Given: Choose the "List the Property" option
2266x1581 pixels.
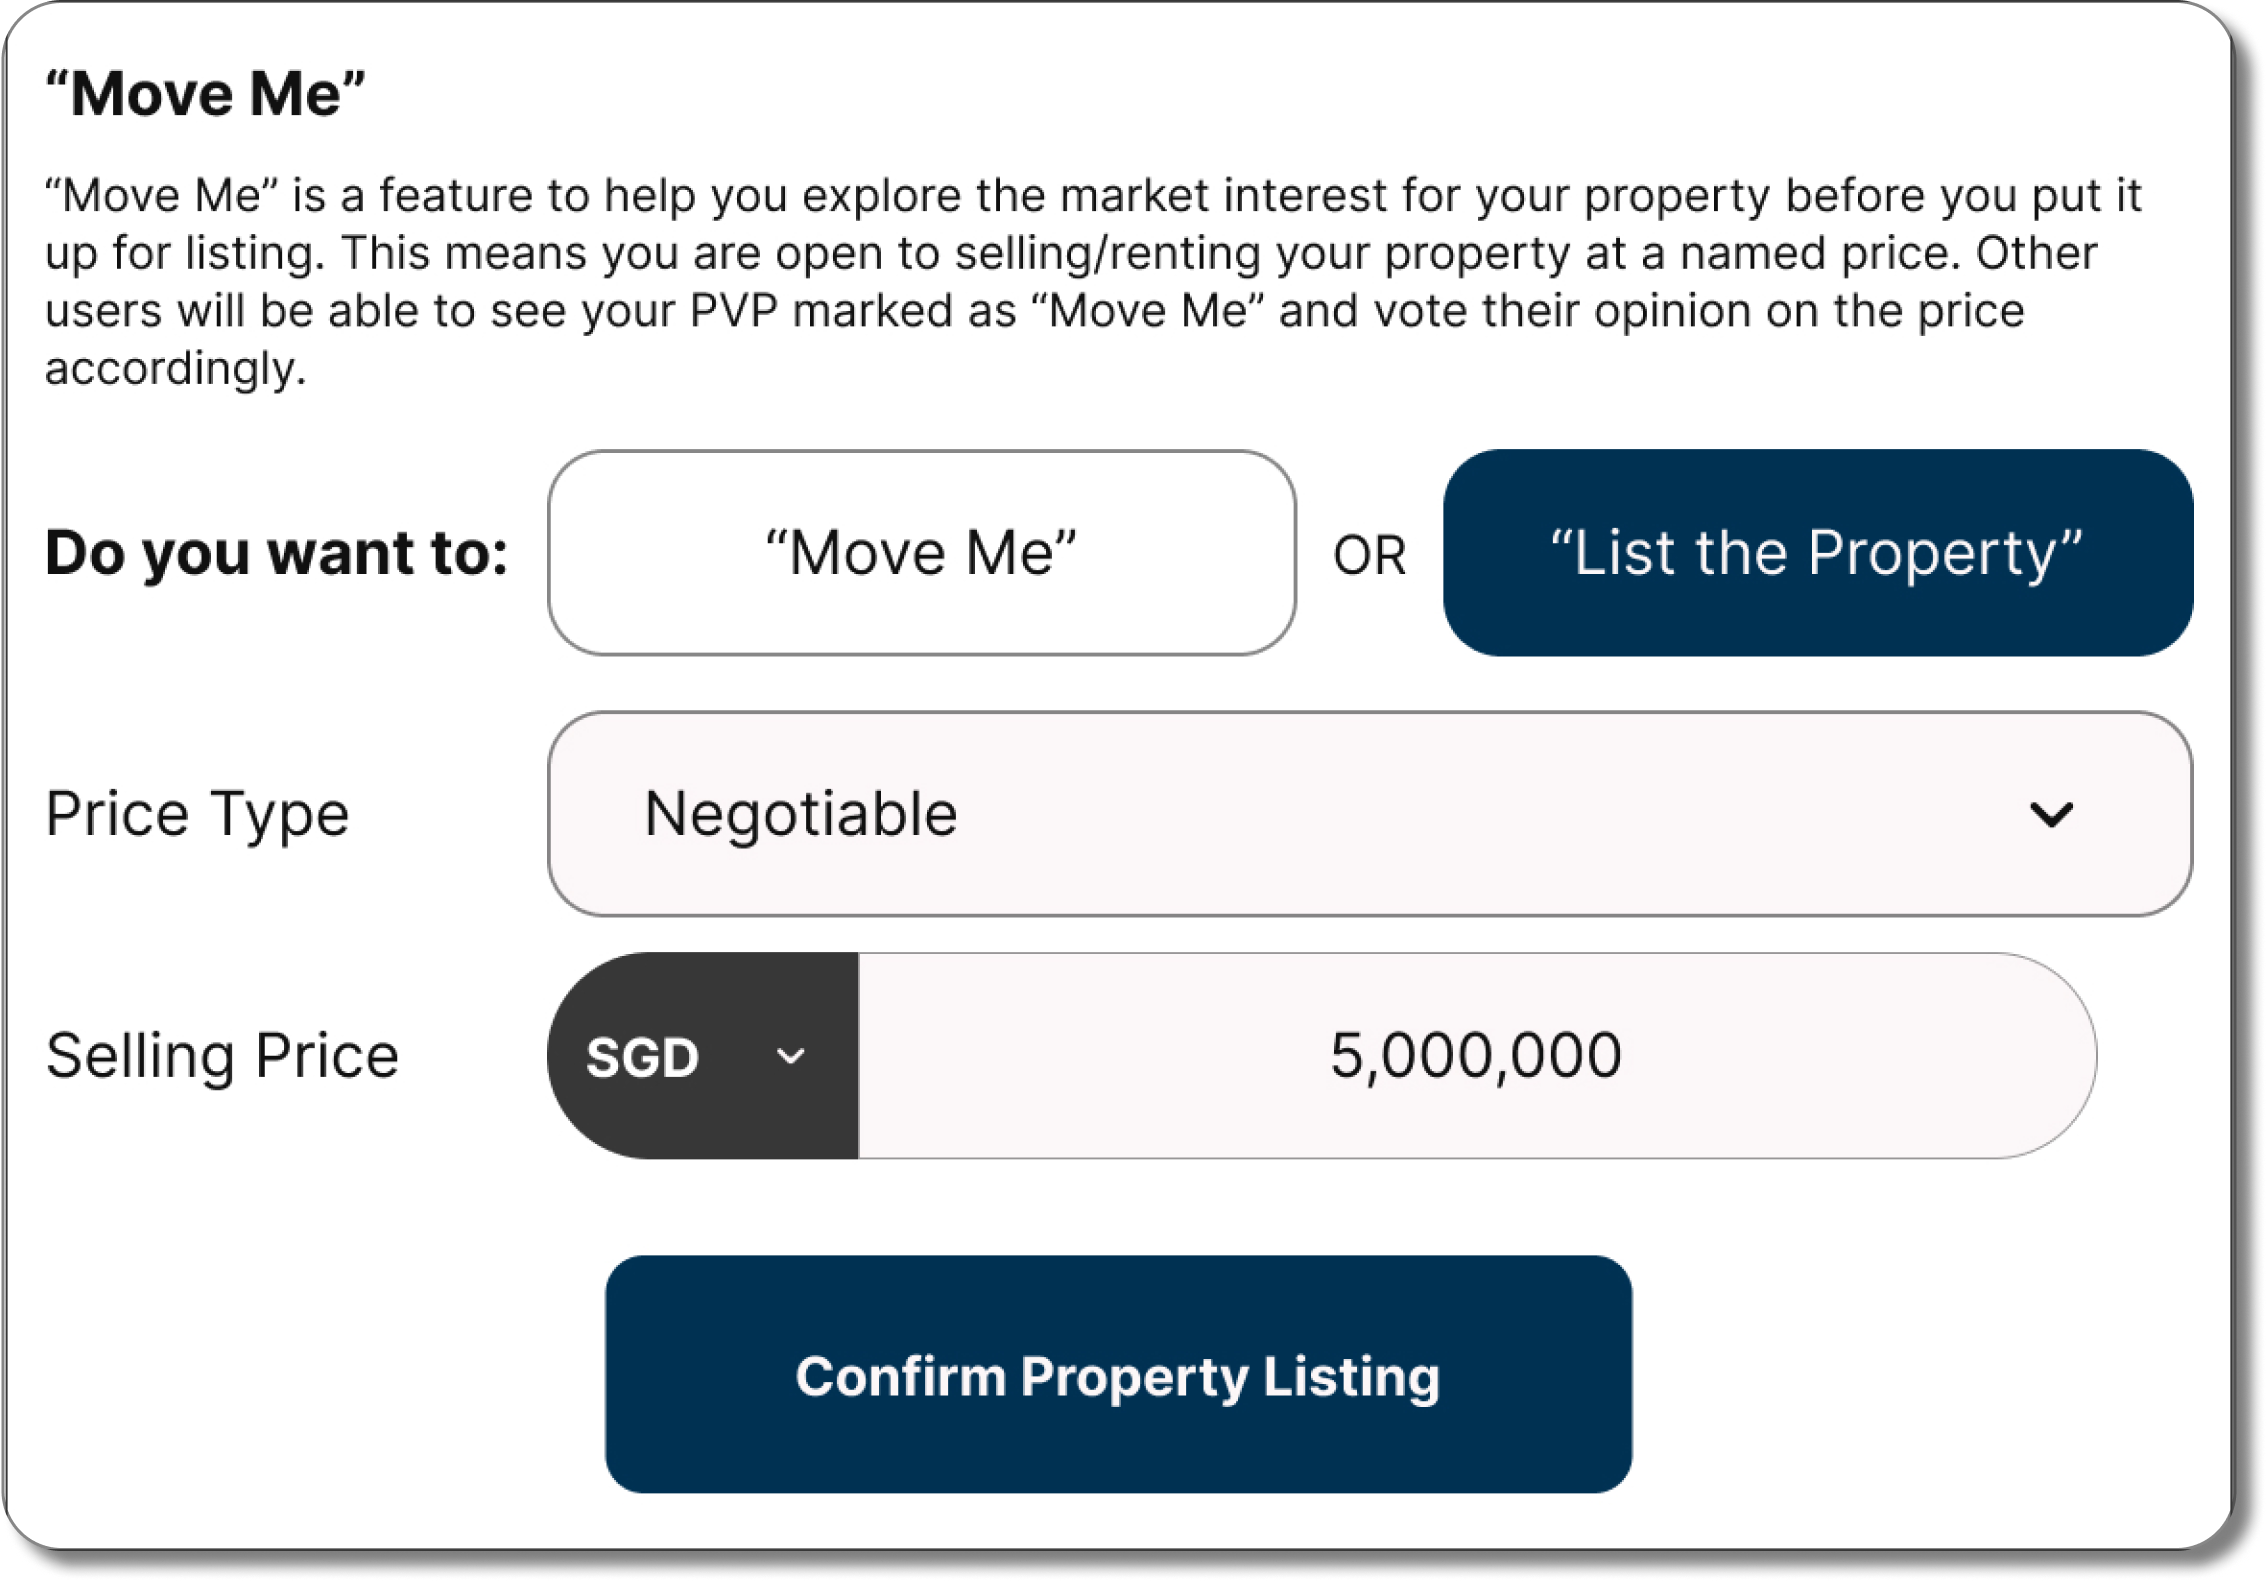Looking at the screenshot, I should (x=1817, y=553).
